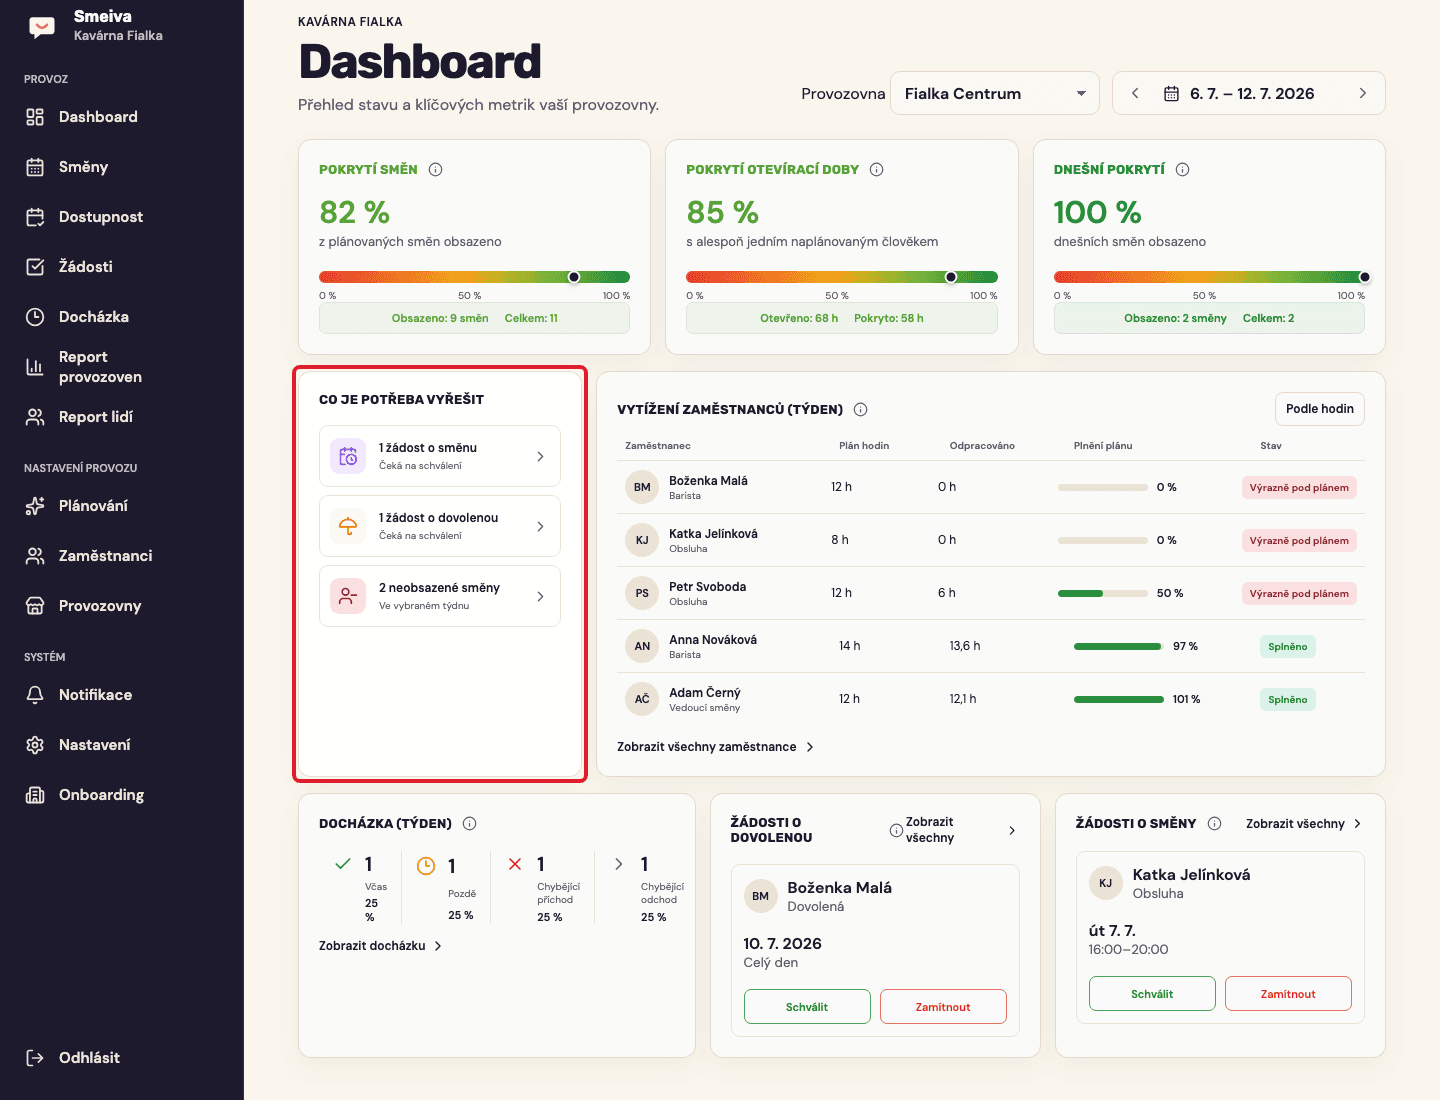Viewport: 1440px width, 1100px height.
Task: Go to previous week with left chevron
Action: [1135, 94]
